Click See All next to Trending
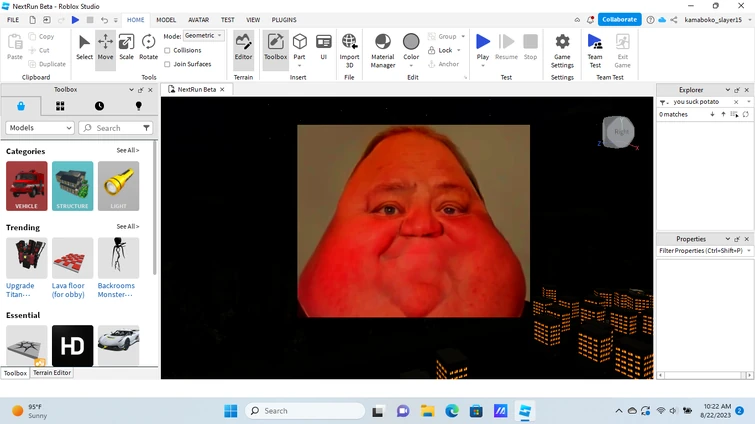This screenshot has height=424, width=755. 127,227
